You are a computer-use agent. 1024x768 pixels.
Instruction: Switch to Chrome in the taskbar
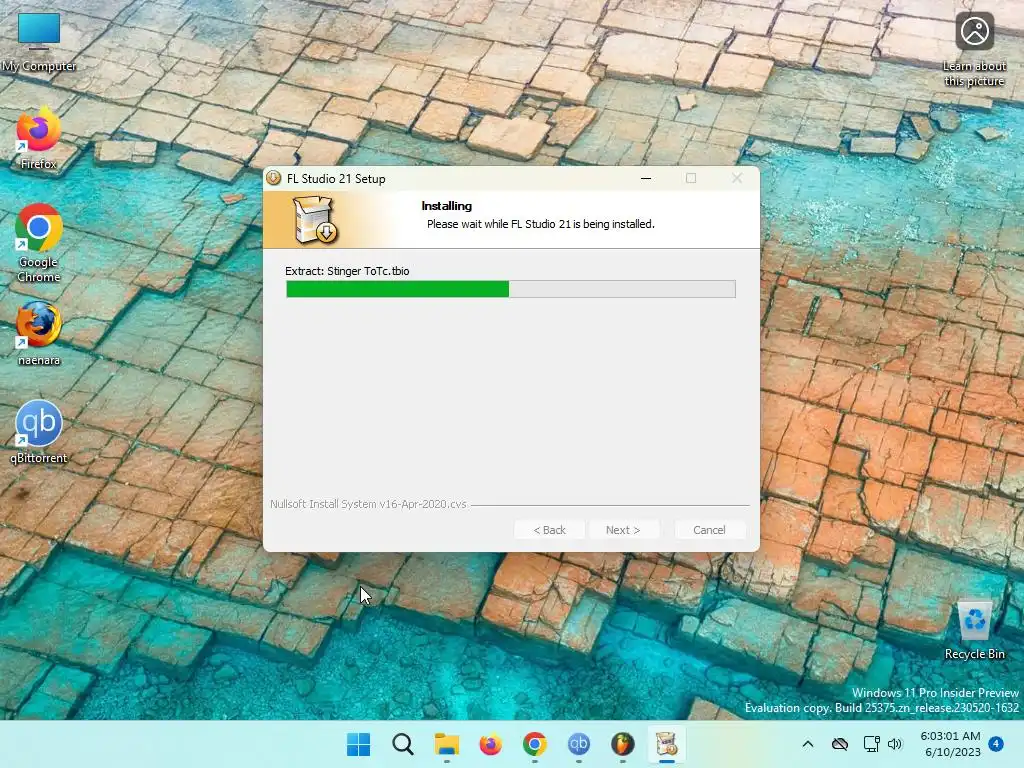pos(534,744)
